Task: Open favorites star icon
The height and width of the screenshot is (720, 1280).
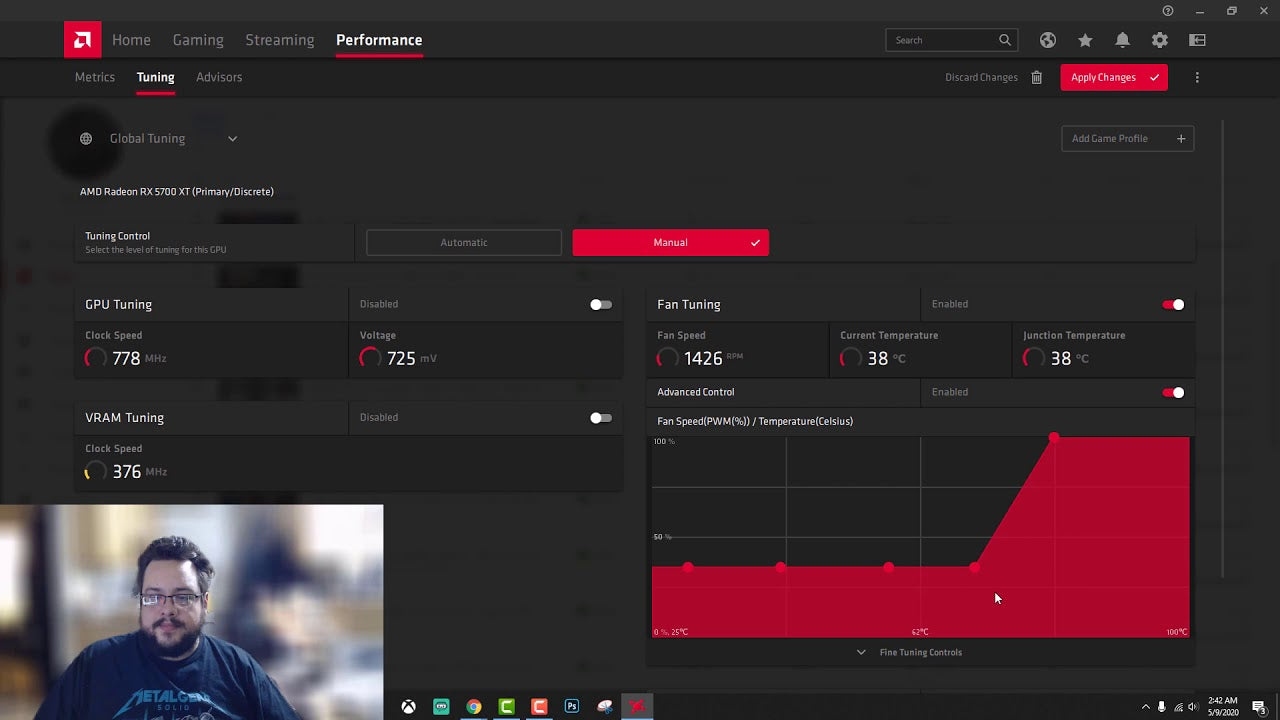Action: click(x=1085, y=40)
